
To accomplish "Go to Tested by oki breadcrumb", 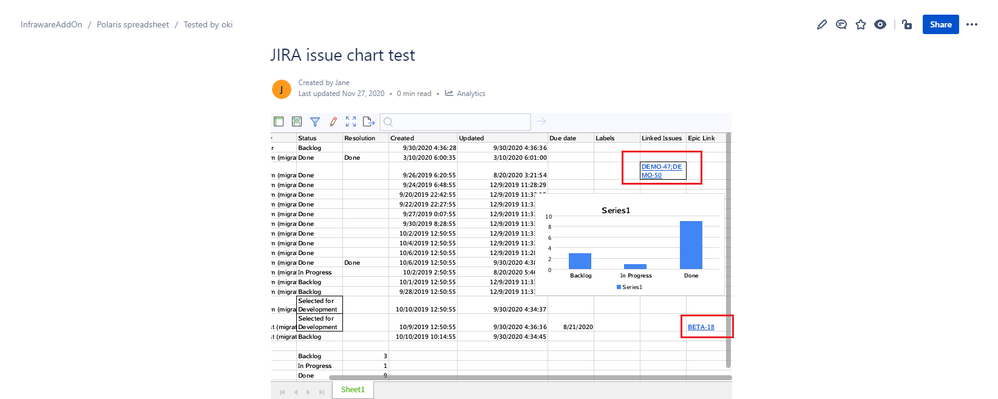I will coord(207,25).
